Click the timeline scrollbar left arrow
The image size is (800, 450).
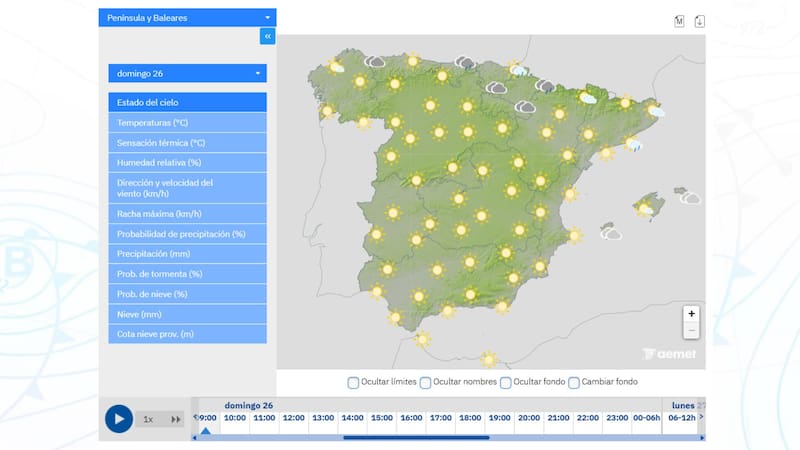[x=194, y=438]
